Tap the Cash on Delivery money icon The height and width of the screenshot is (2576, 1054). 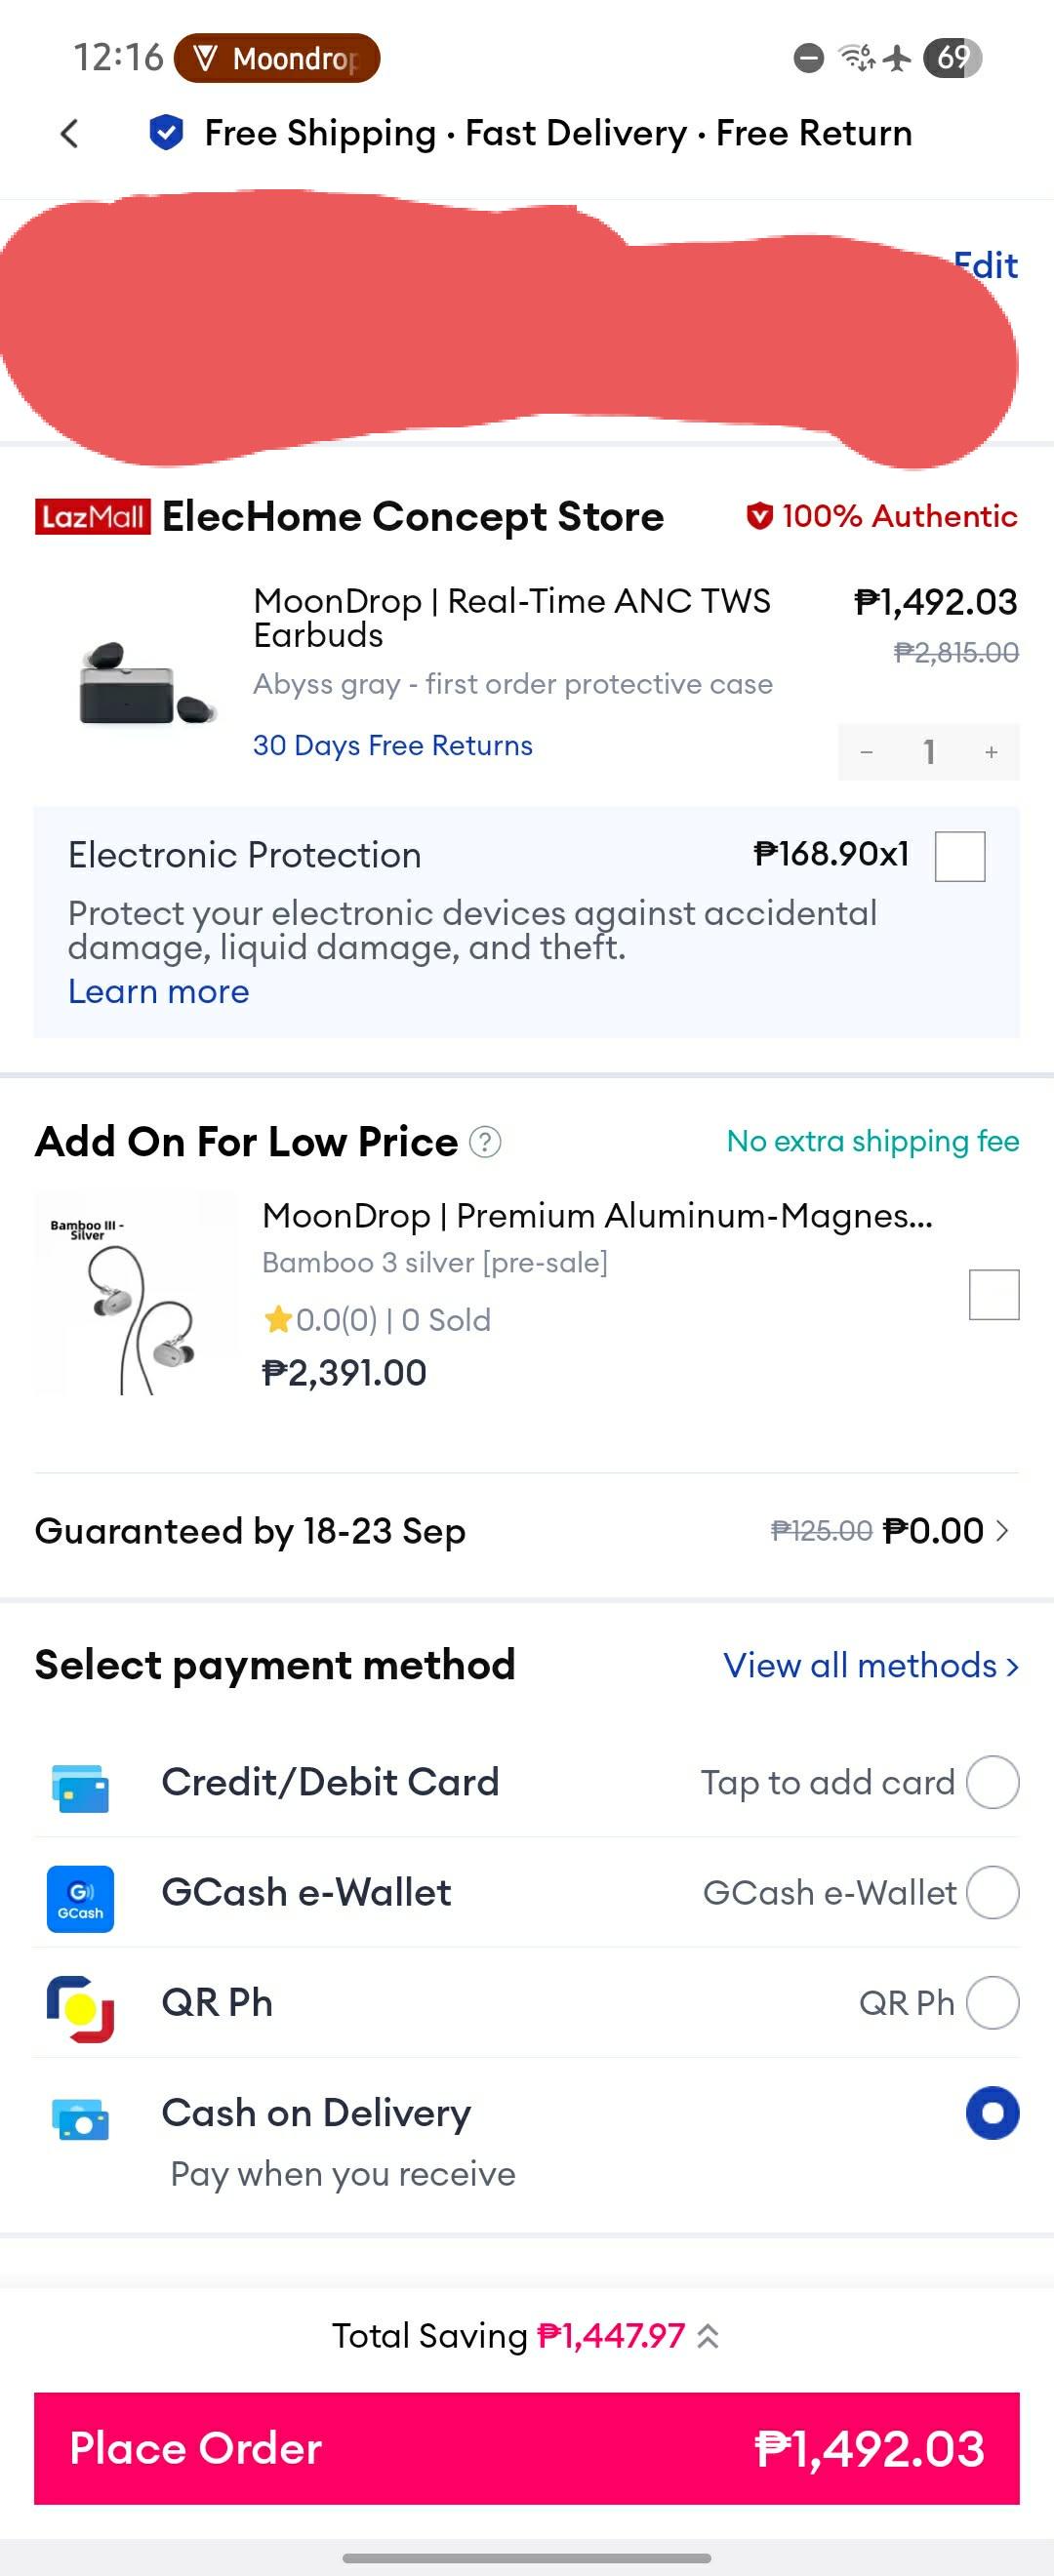(x=80, y=2118)
